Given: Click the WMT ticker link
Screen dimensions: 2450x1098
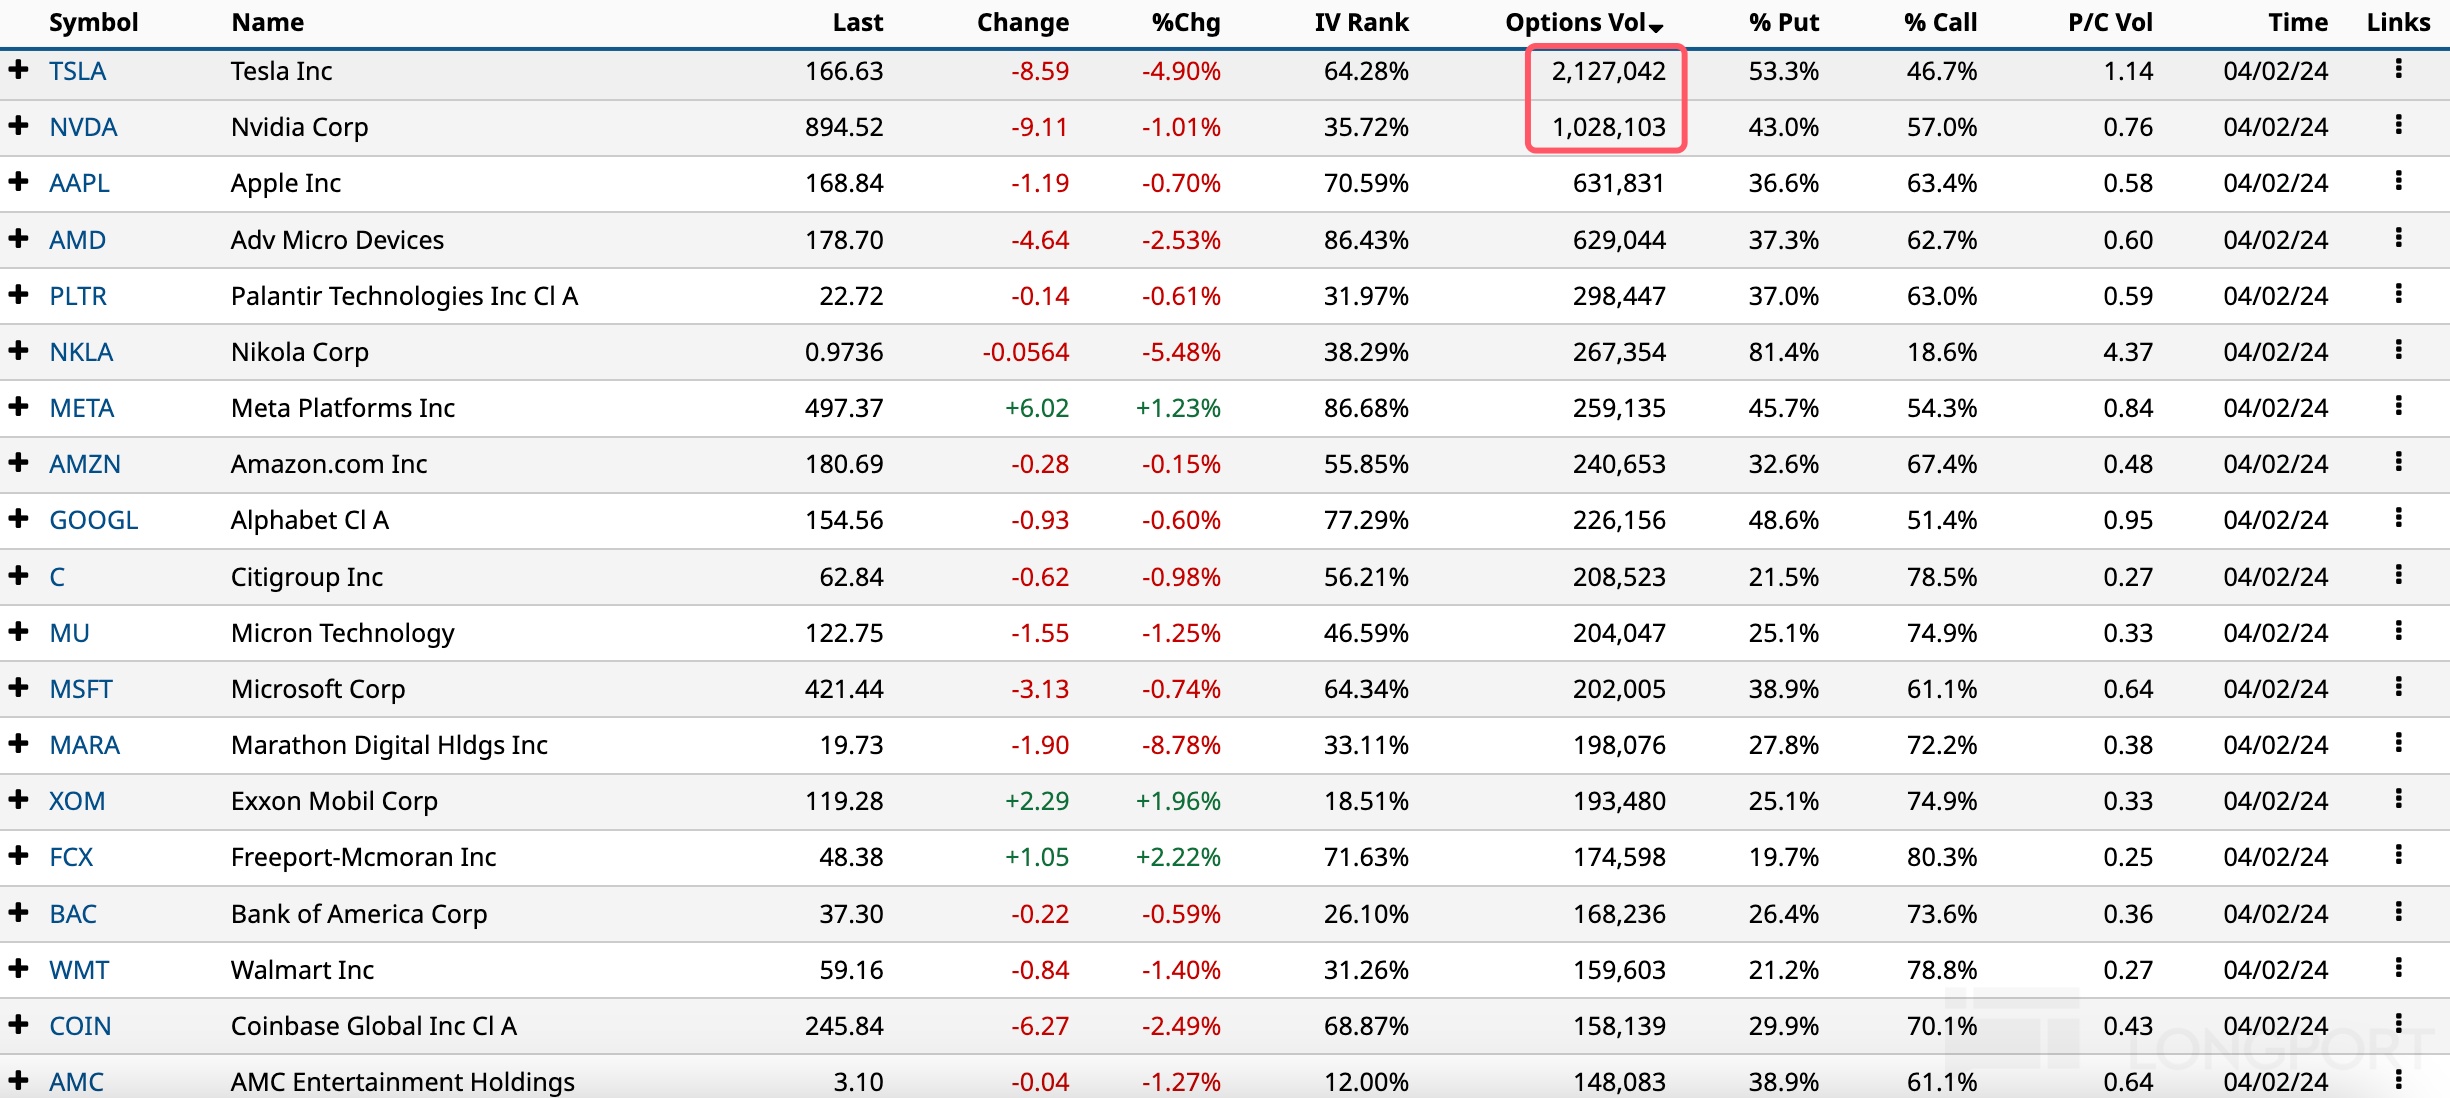Looking at the screenshot, I should (79, 970).
